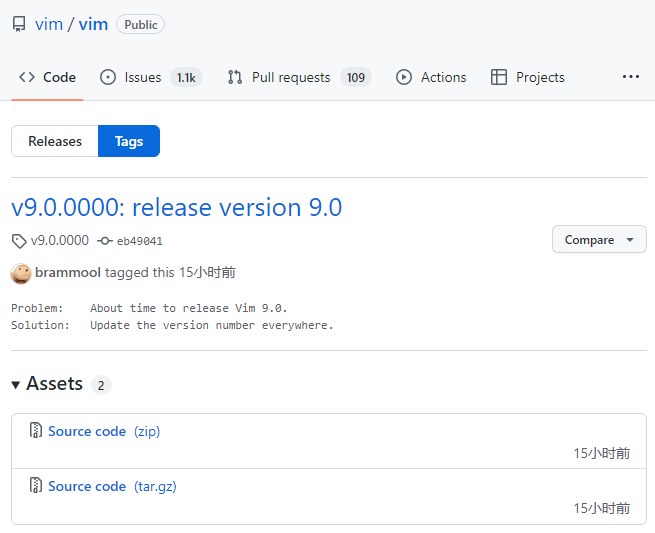The image size is (655, 533).
Task: Download Source code (zip)
Action: pos(104,431)
